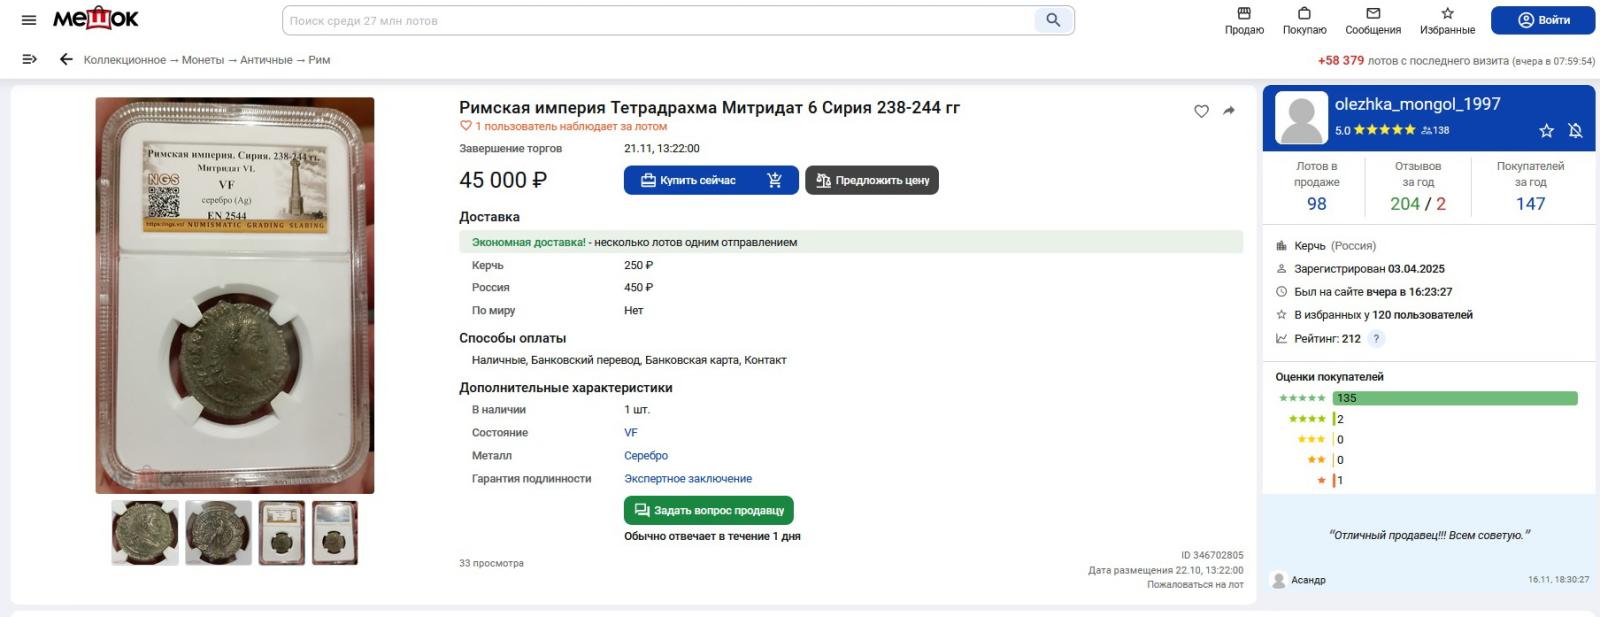Click the search magnifier icon
The width and height of the screenshot is (1600, 617).
(x=1053, y=20)
